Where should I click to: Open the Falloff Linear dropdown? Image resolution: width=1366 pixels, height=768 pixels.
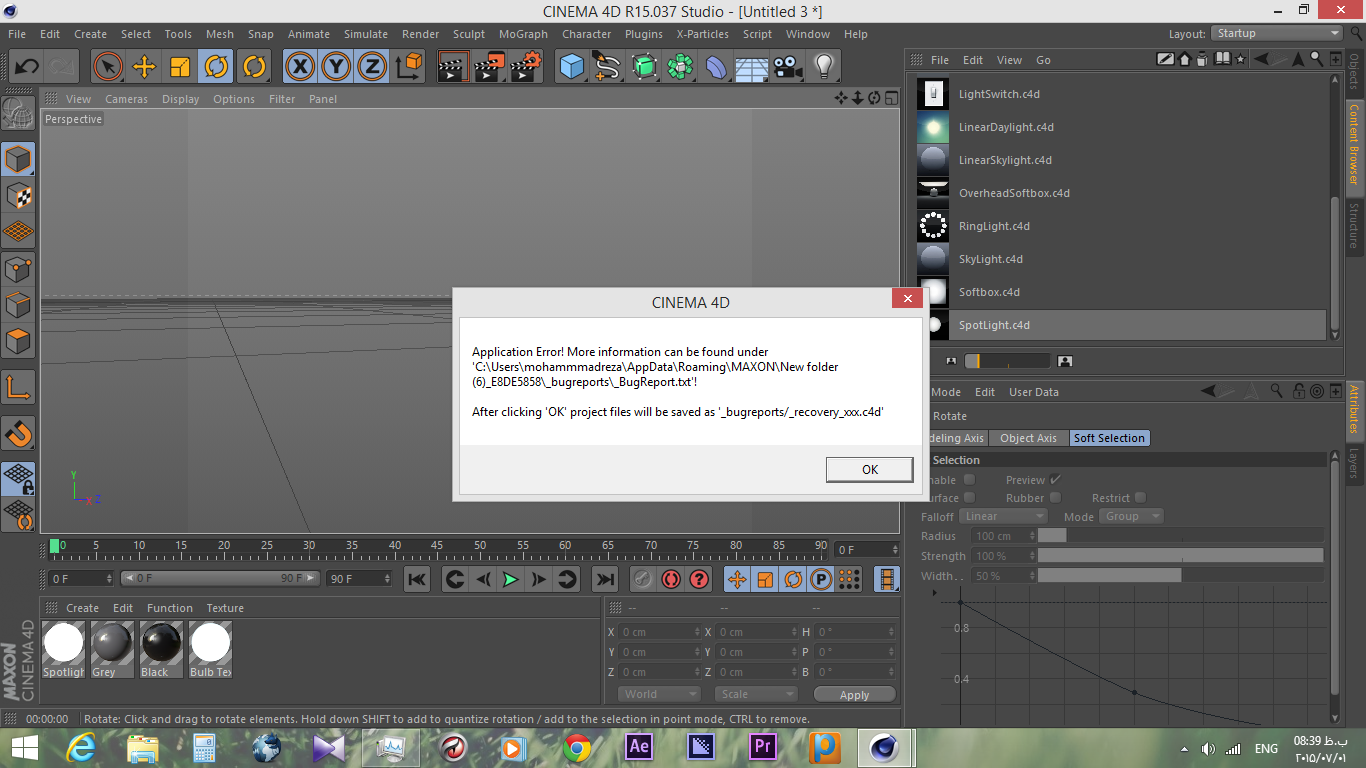coord(1003,516)
